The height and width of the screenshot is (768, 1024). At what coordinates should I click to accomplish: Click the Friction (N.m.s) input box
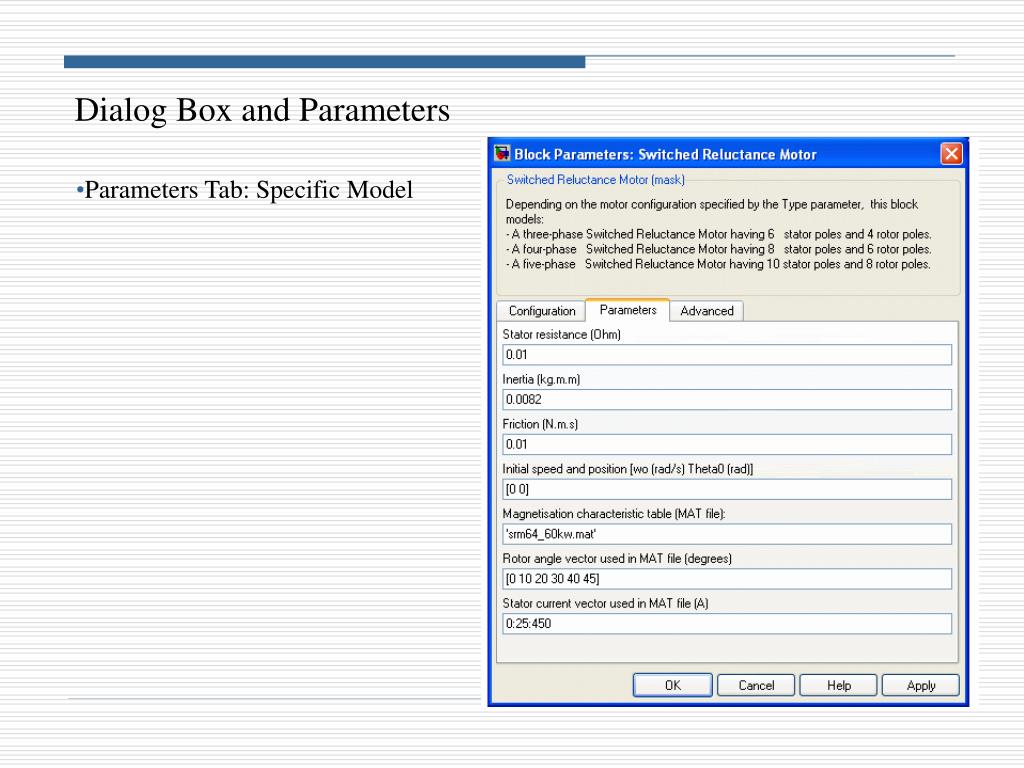click(727, 445)
